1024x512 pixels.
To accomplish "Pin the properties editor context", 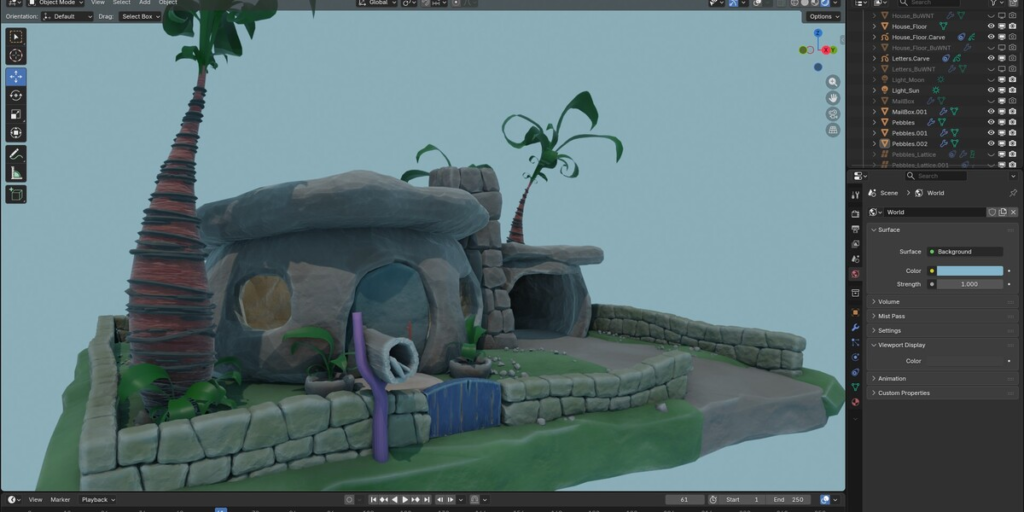I will pos(1013,193).
